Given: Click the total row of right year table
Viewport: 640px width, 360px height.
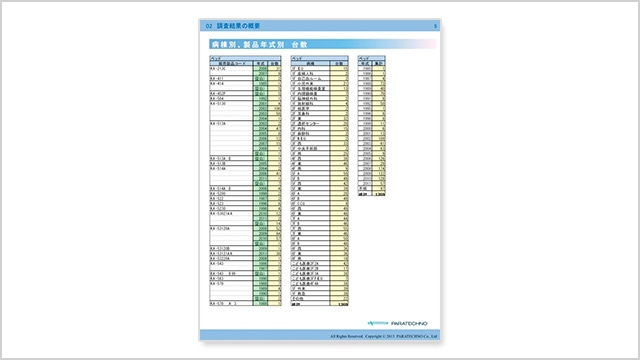Looking at the screenshot, I should (371, 194).
